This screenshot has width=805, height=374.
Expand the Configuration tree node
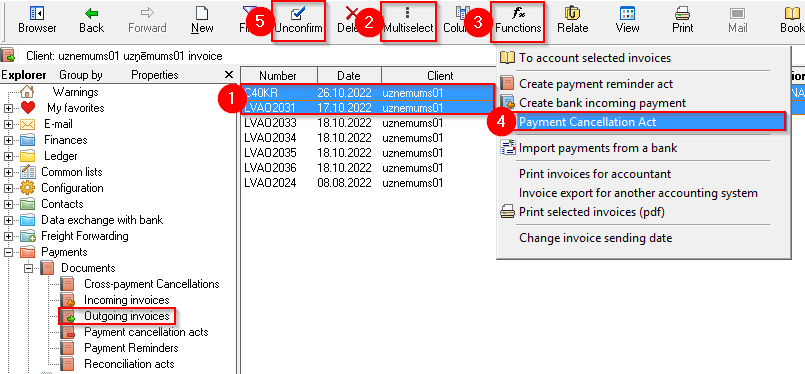point(8,188)
